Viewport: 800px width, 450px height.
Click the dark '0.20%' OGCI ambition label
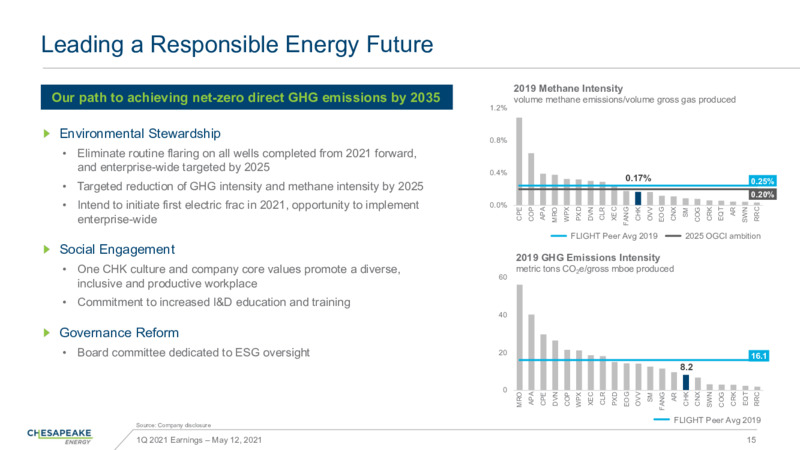click(x=762, y=194)
